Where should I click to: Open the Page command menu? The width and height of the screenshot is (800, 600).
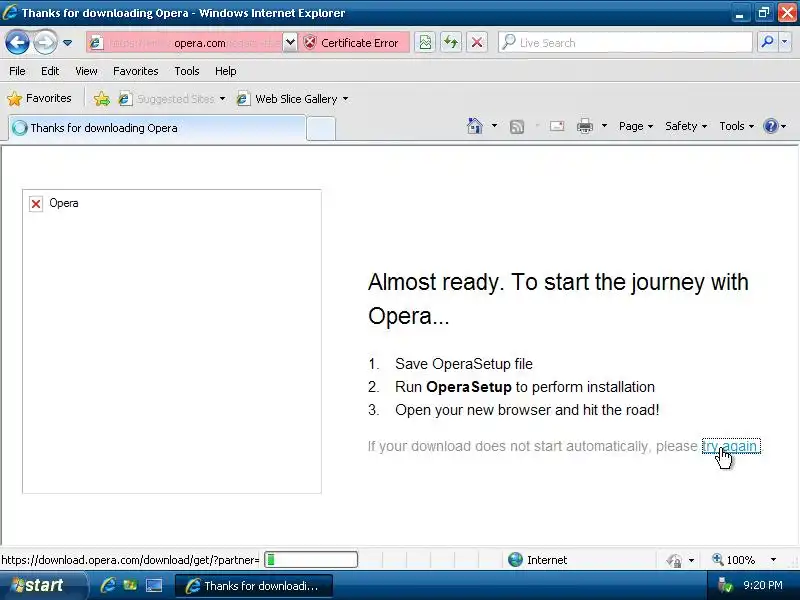tap(636, 126)
